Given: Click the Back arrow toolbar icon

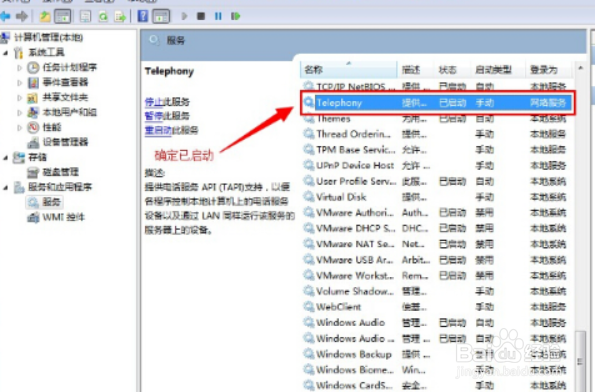Looking at the screenshot, I should [x=6, y=16].
